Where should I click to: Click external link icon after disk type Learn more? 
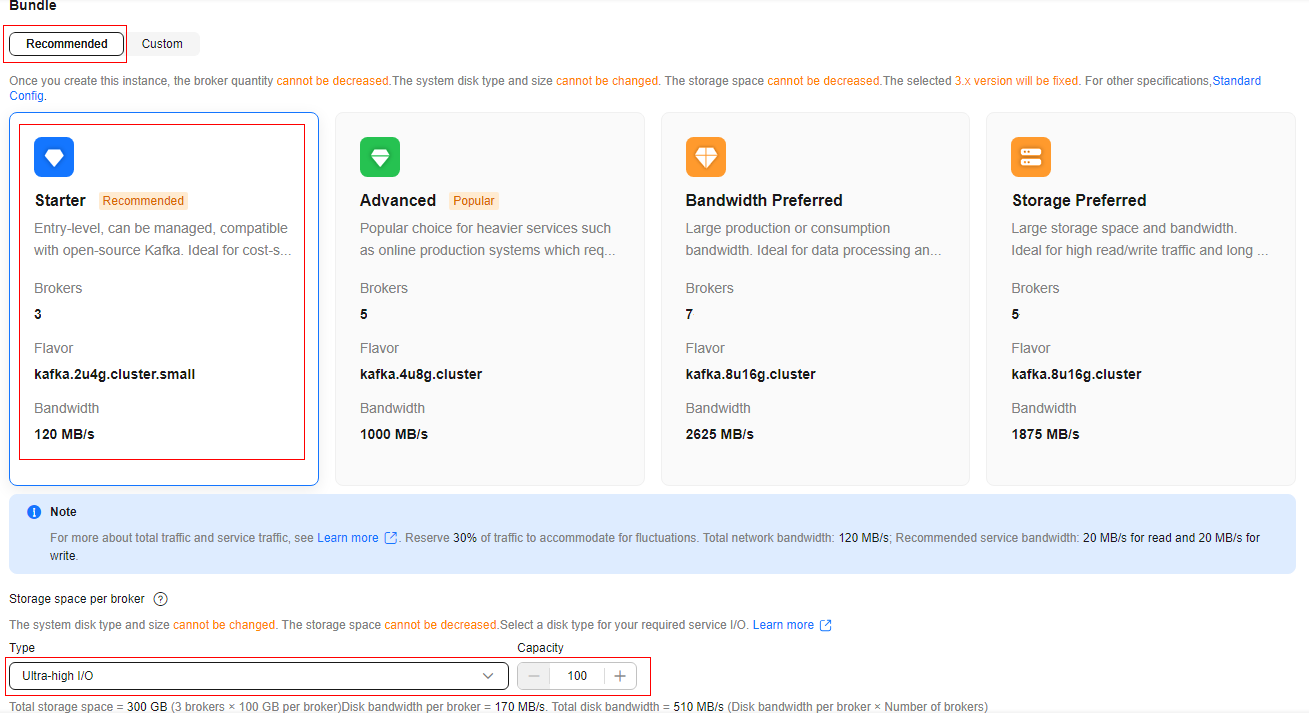click(826, 625)
